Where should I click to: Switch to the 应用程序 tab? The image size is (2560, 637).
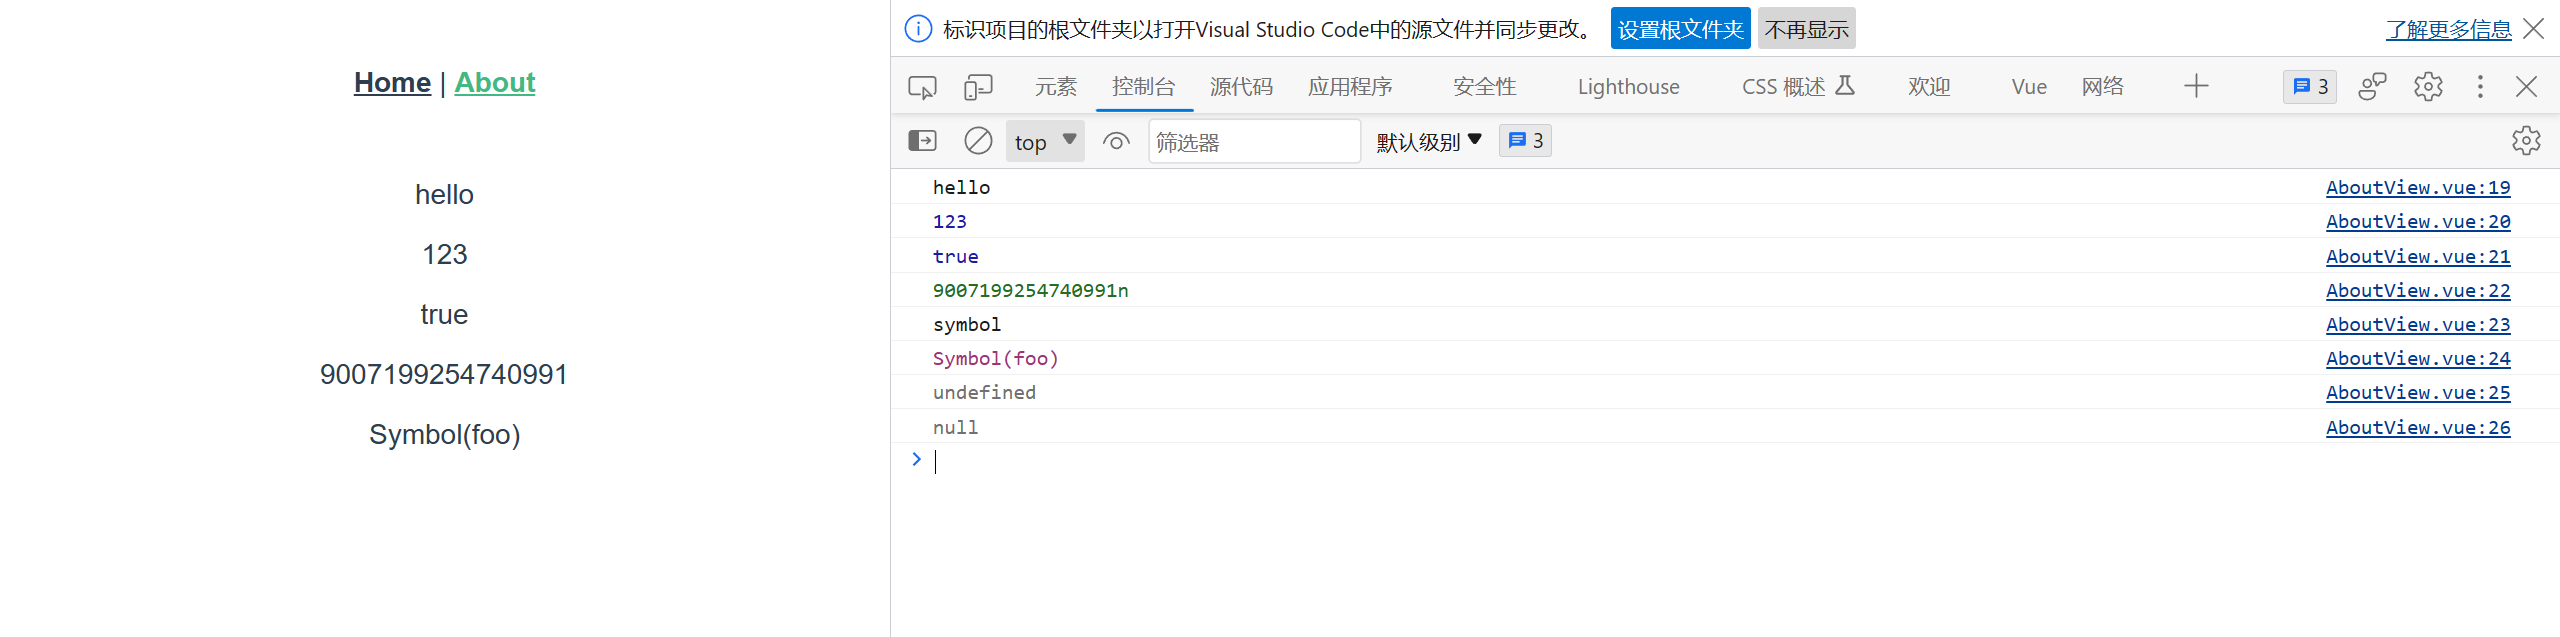click(x=1350, y=87)
